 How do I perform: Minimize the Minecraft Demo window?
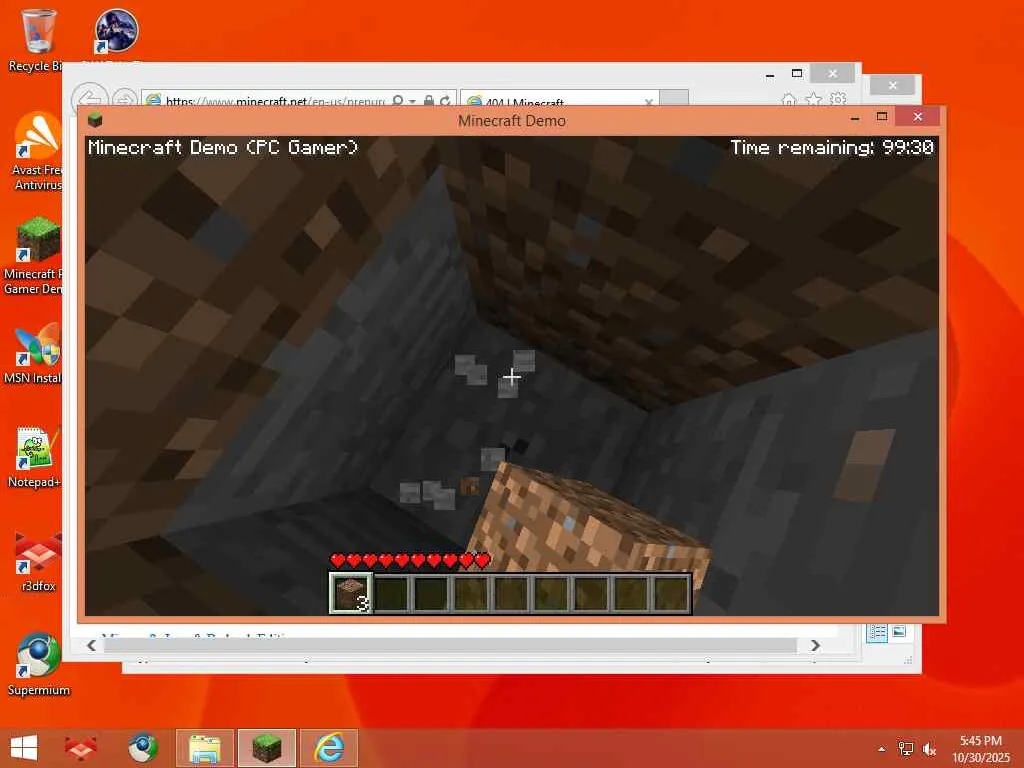point(855,118)
